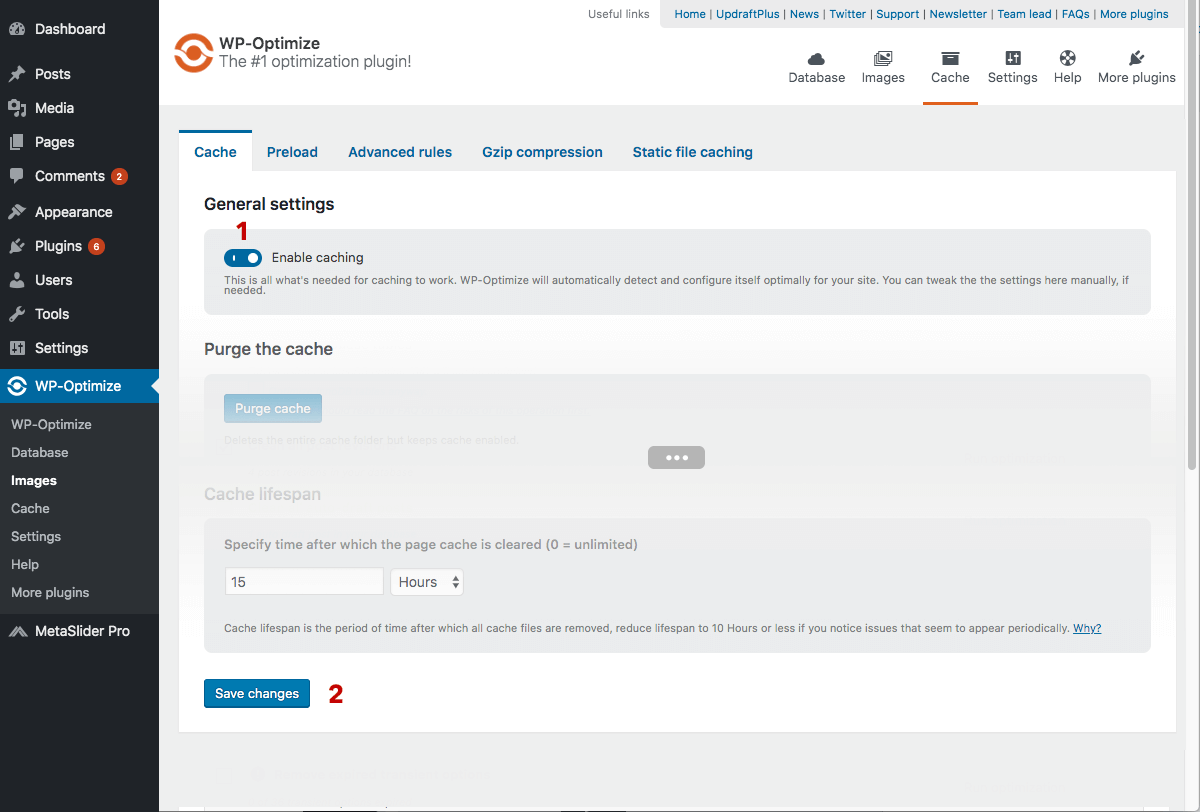Open Settings via the top sliders icon
1200x812 pixels.
[x=1013, y=59]
